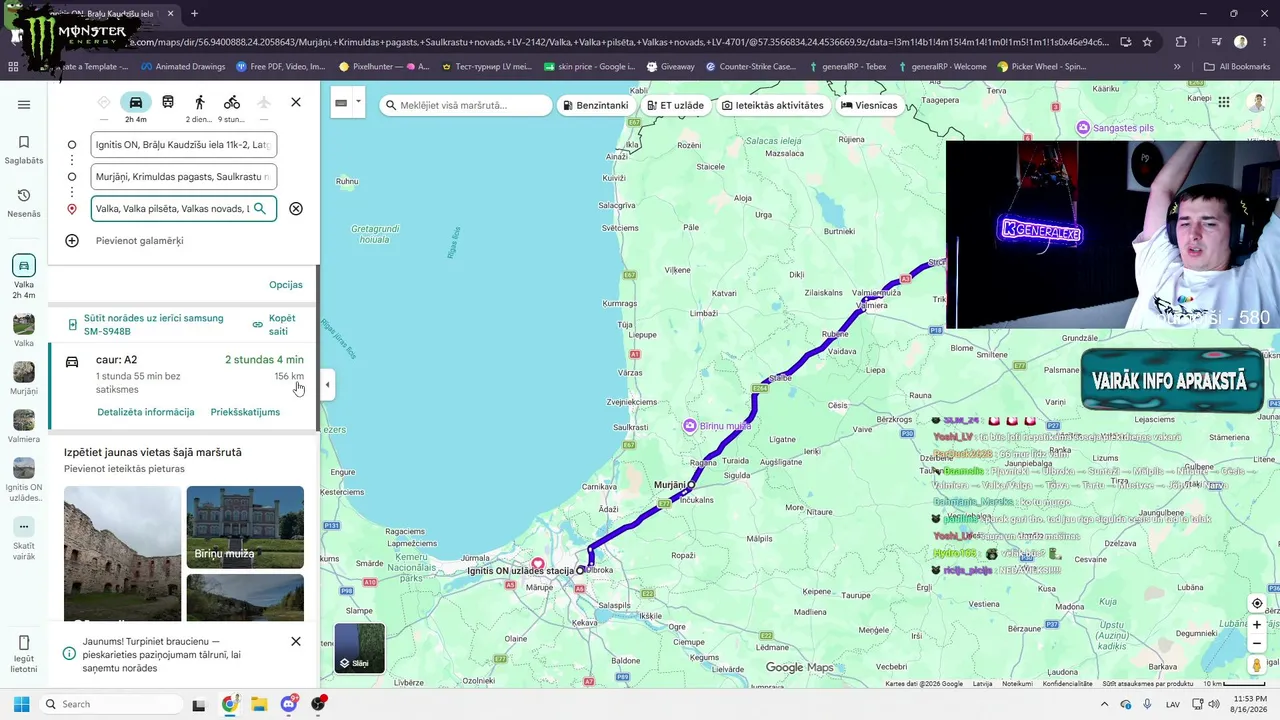
Task: Open the Nesenās recent places panel
Action: pos(24,202)
